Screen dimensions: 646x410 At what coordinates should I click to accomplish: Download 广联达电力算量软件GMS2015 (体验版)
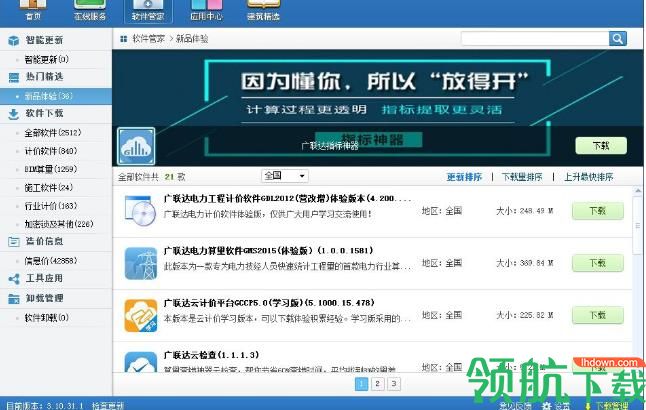[598, 263]
